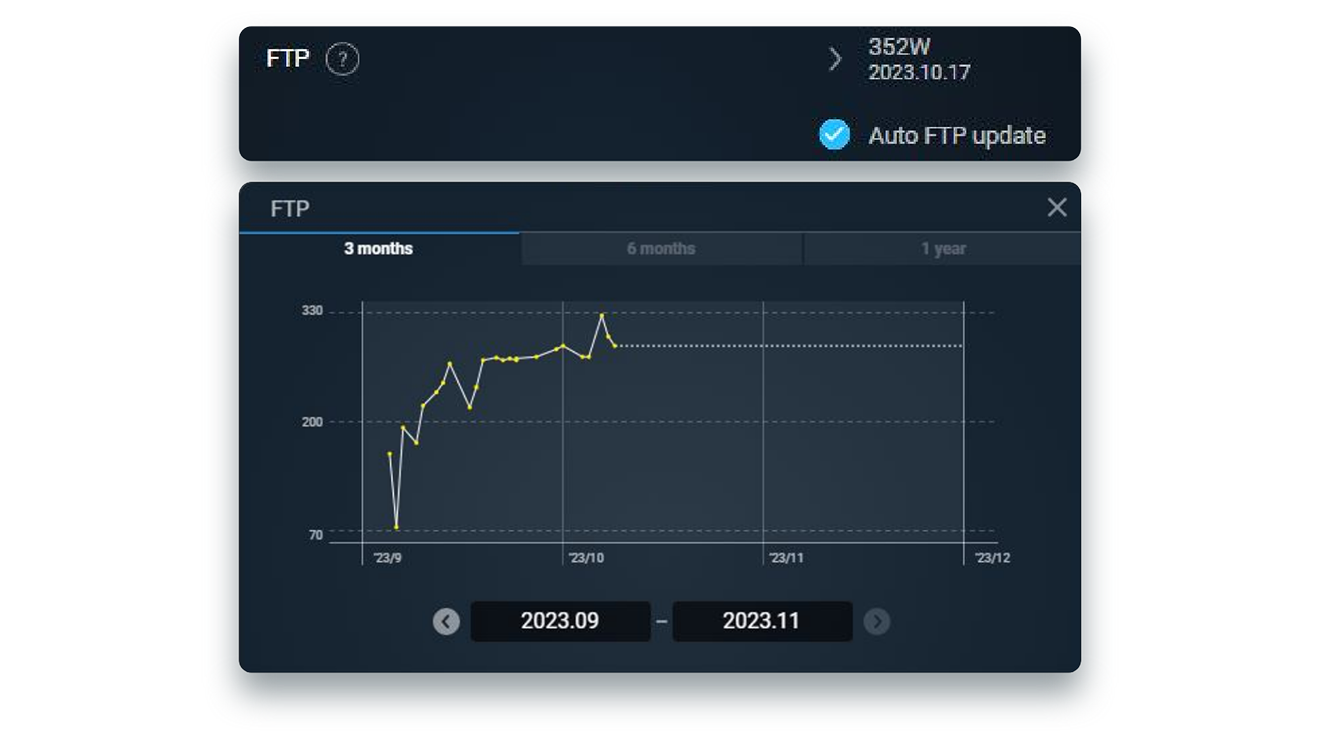Click the Auto FTP update label
1320x741 pixels.
957,135
